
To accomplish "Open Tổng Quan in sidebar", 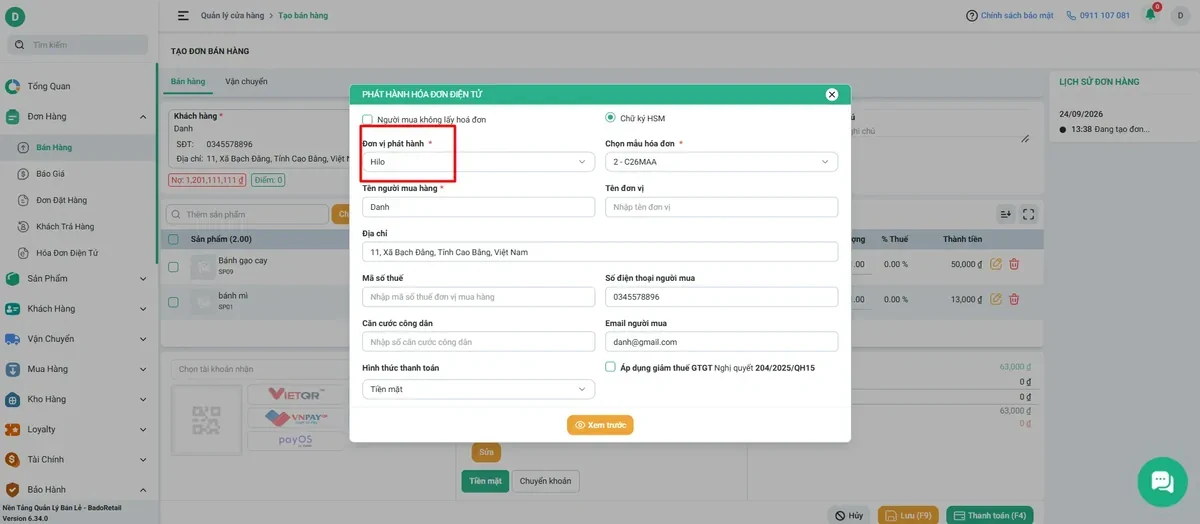I will [78, 86].
